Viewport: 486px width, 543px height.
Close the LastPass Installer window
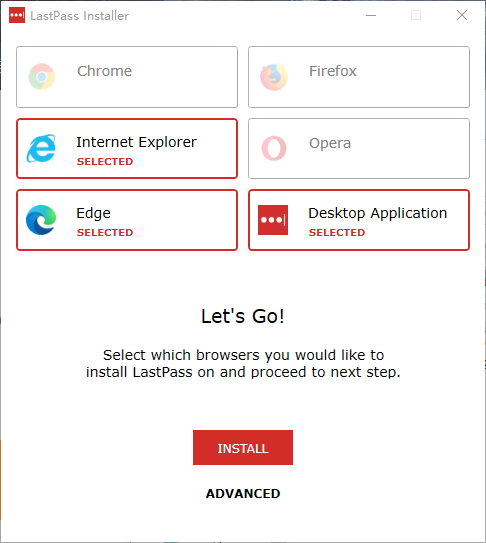(462, 15)
